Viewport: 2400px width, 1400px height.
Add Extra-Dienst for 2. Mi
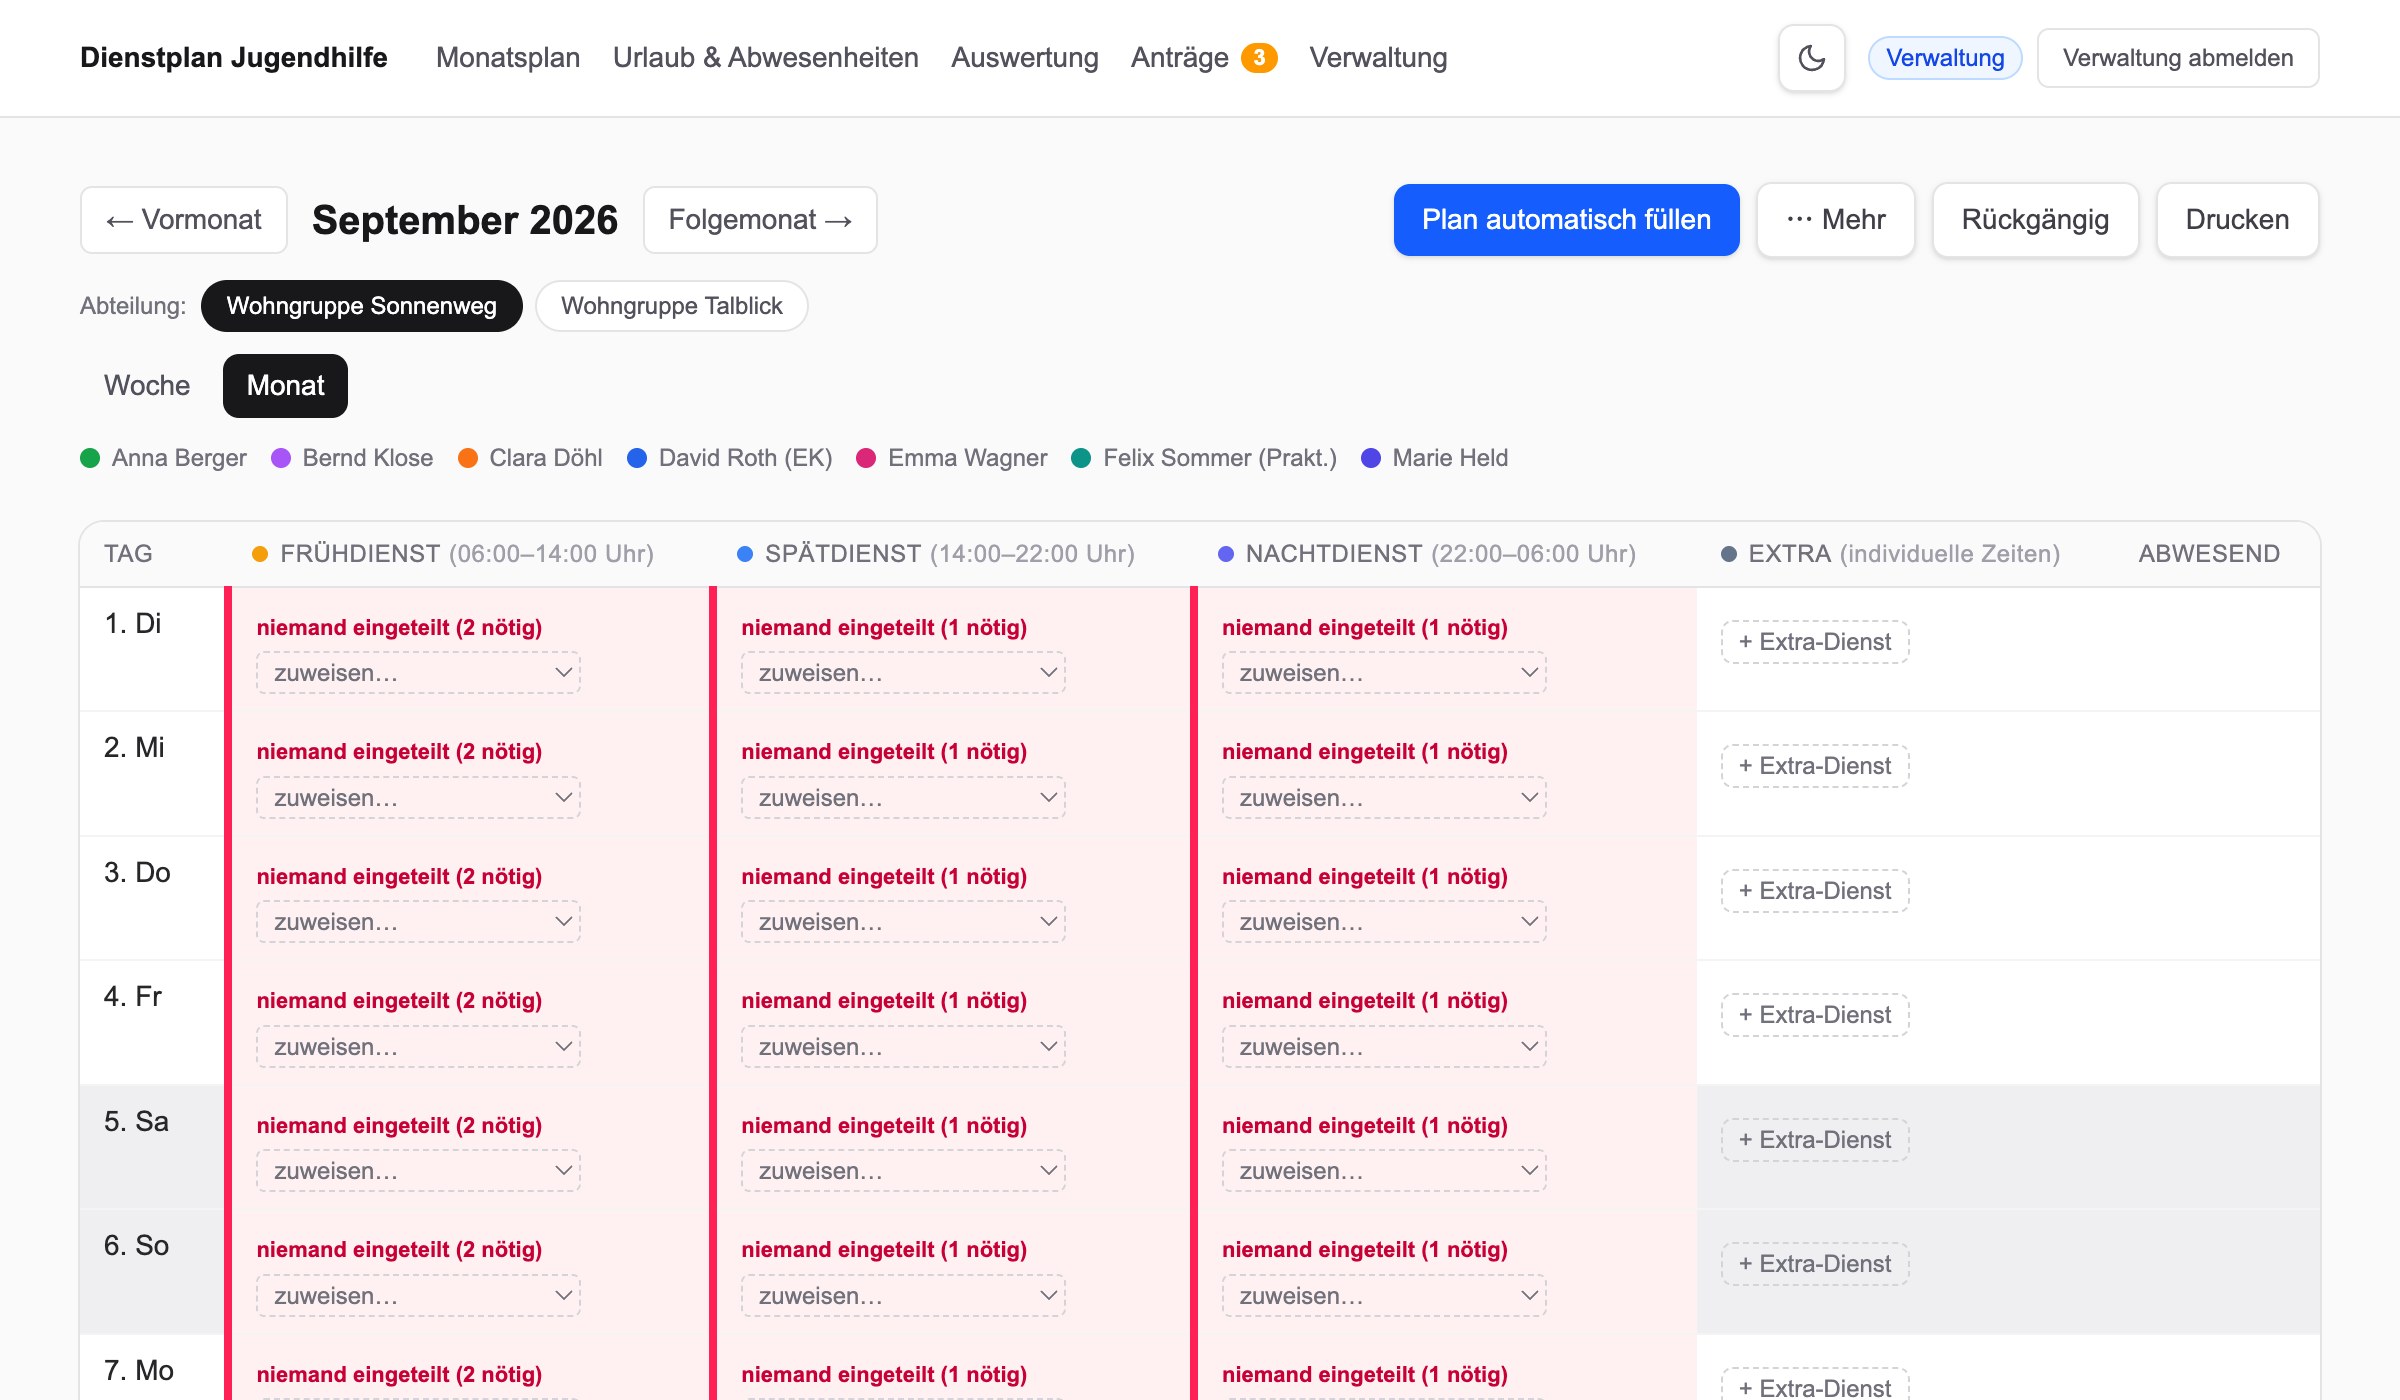(x=1815, y=766)
